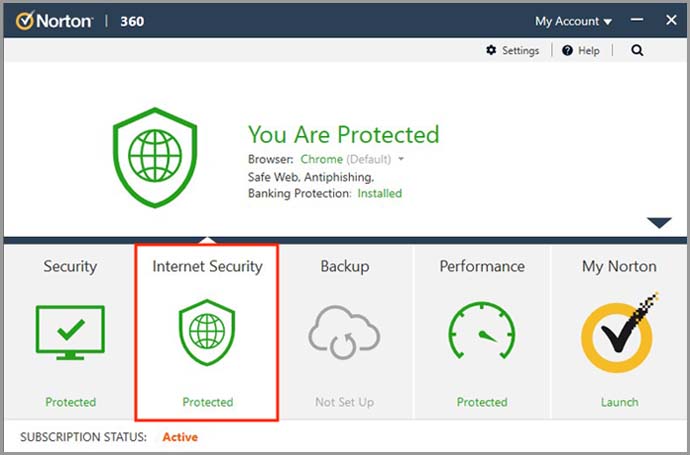
Task: Collapse the panel using the down triangle
Action: pyautogui.click(x=659, y=223)
